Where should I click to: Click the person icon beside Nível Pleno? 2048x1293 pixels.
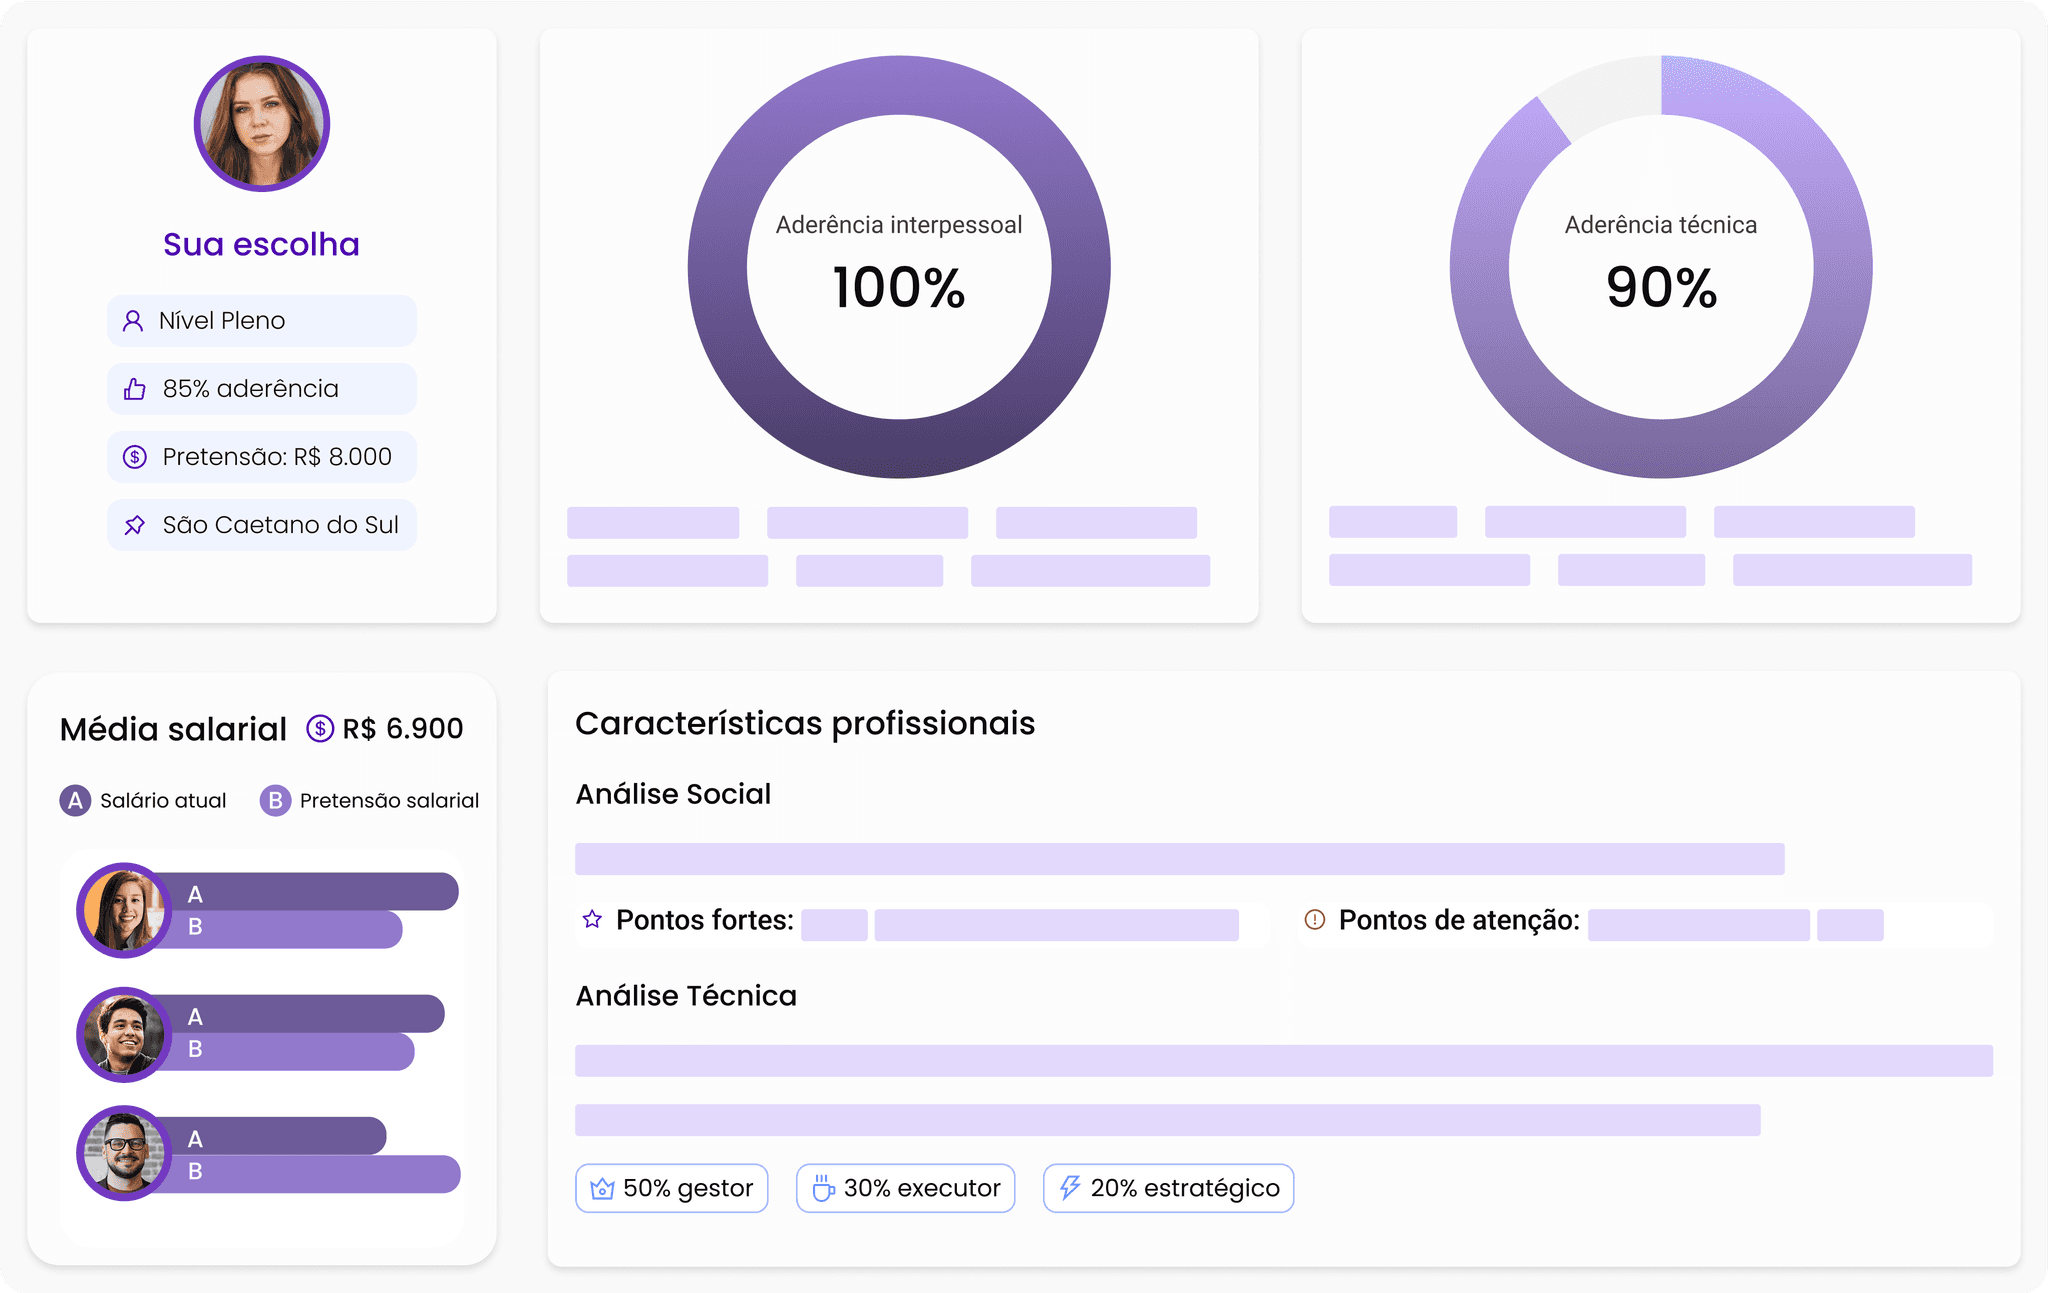point(133,321)
